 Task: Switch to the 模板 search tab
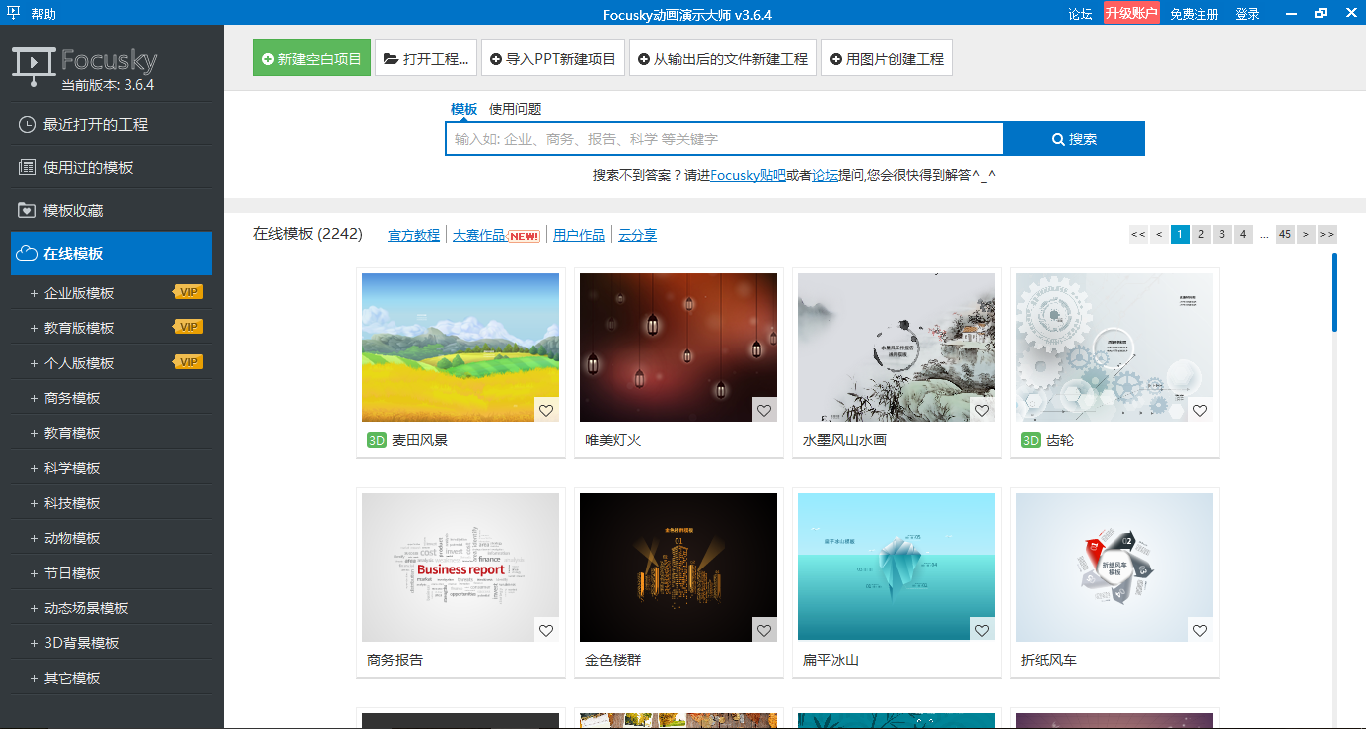(464, 109)
